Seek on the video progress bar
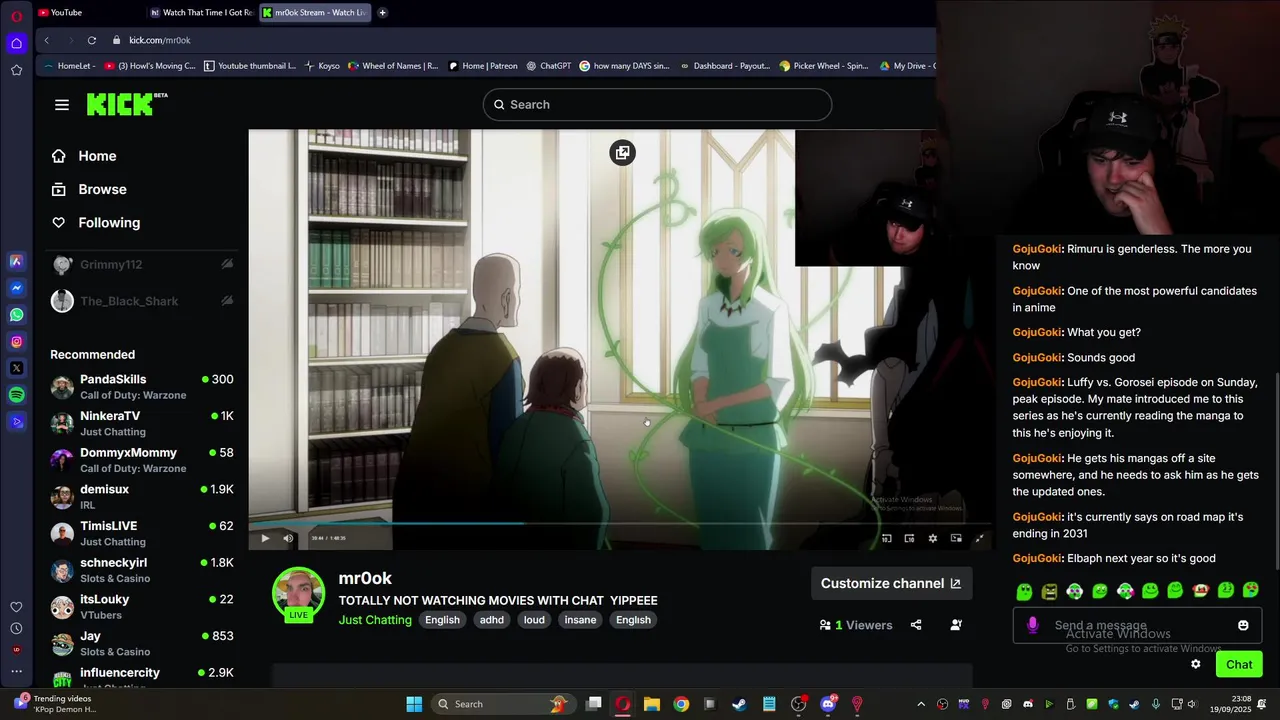This screenshot has width=1280, height=720. (x=620, y=522)
